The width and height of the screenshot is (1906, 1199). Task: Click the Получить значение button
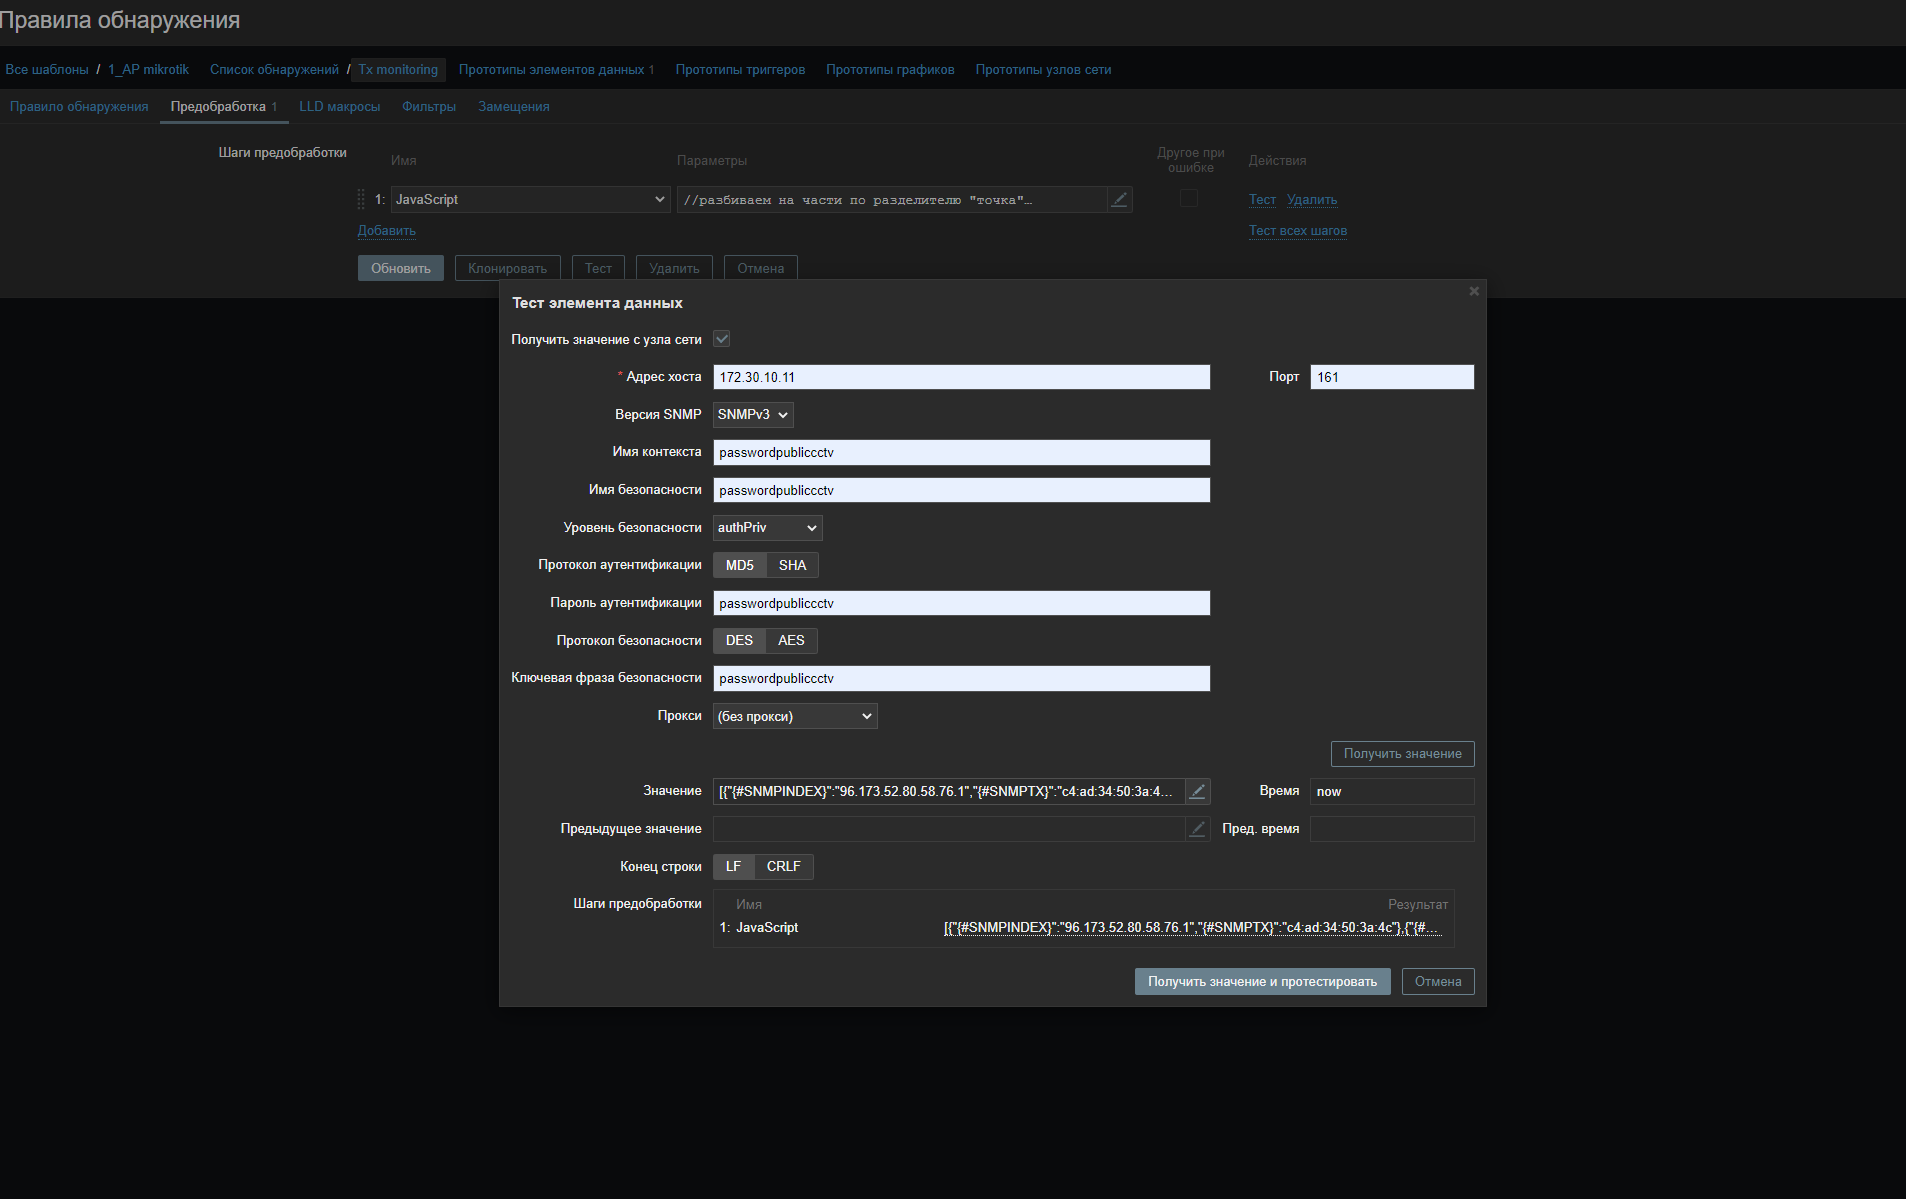[x=1402, y=754]
